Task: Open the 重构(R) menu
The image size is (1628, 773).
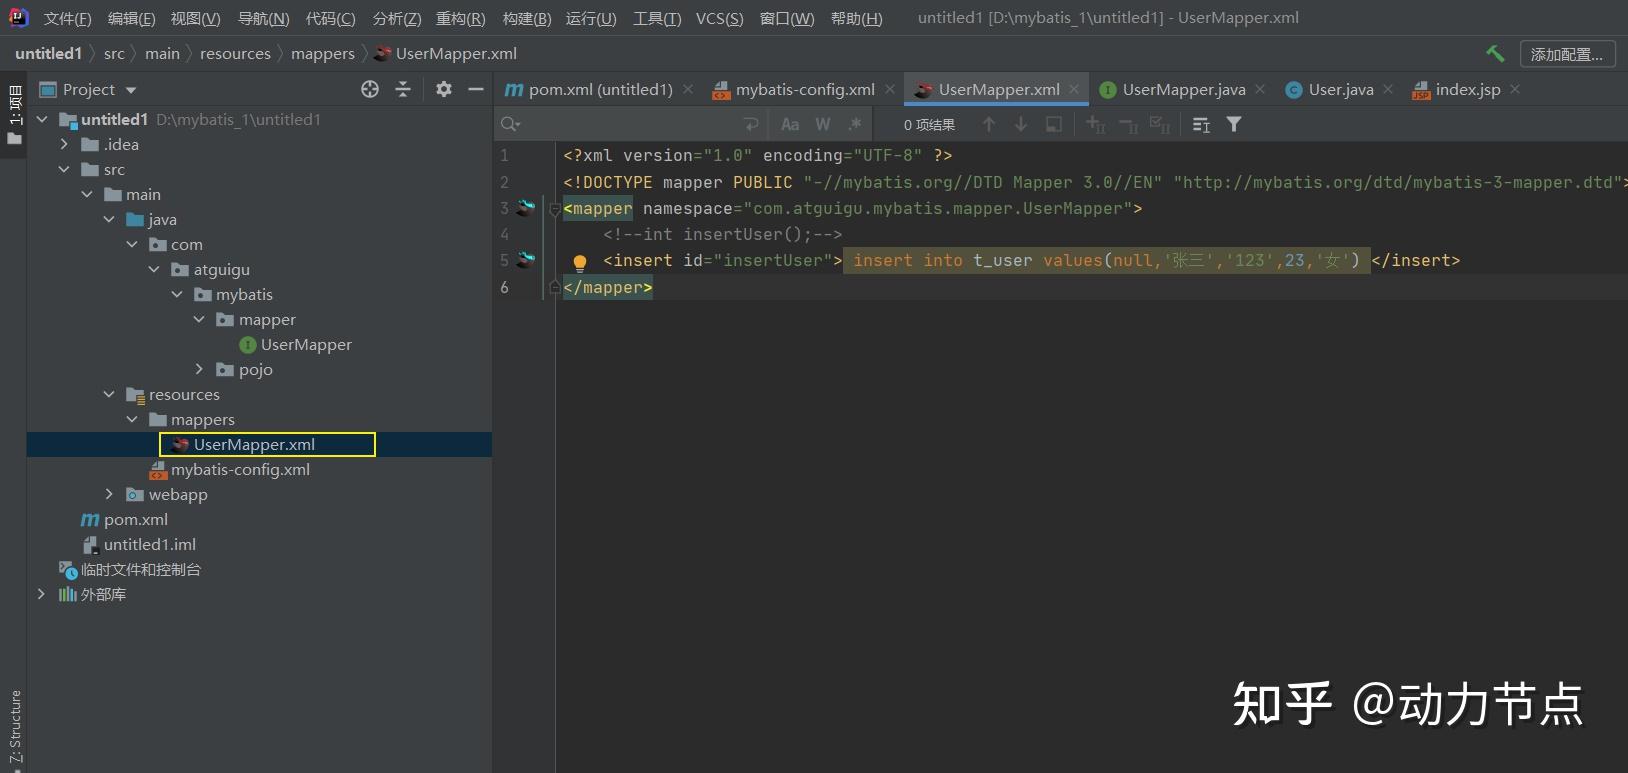Action: tap(460, 18)
